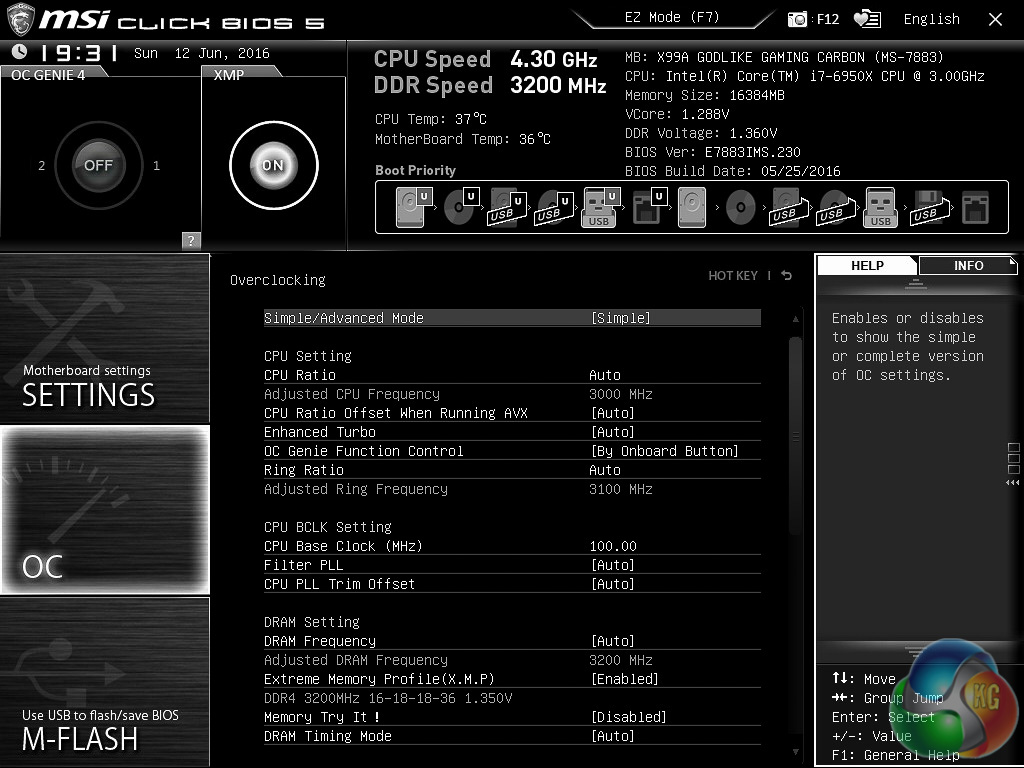Change the language from English
The width and height of the screenshot is (1024, 768).
[931, 19]
